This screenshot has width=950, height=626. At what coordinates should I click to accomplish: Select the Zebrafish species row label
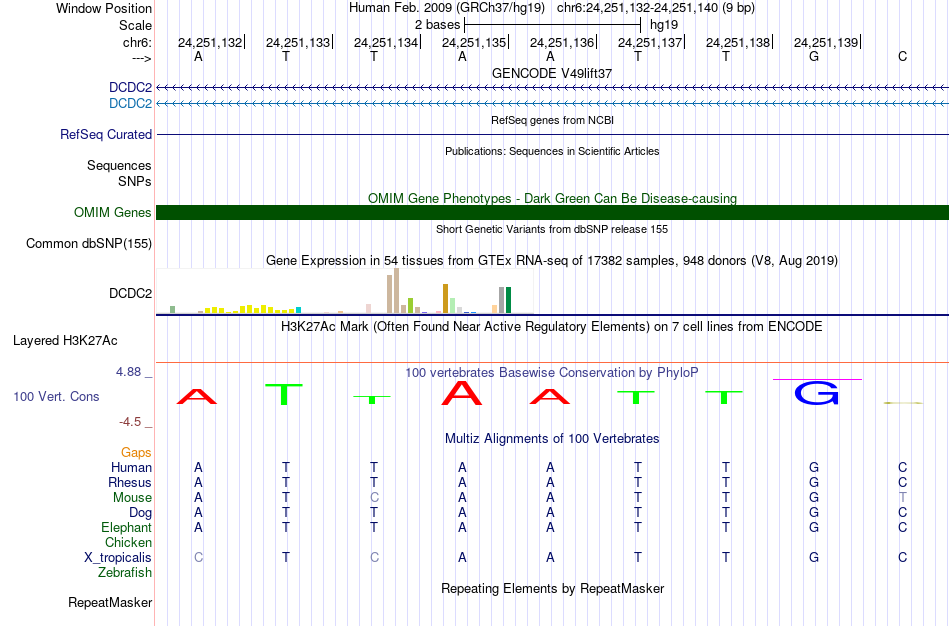tap(125, 572)
